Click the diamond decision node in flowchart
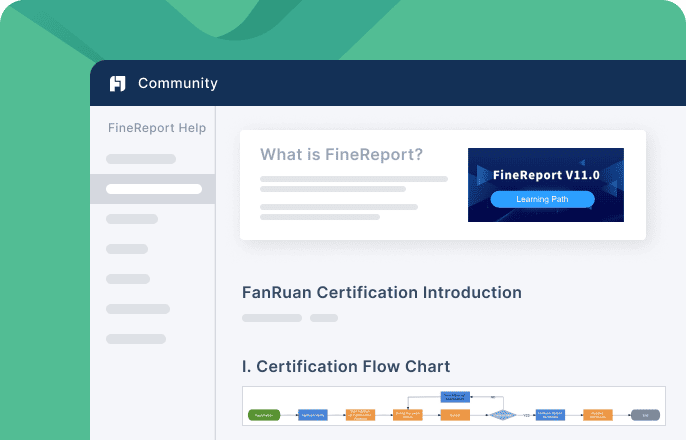Image resolution: width=686 pixels, height=440 pixels. [x=503, y=414]
